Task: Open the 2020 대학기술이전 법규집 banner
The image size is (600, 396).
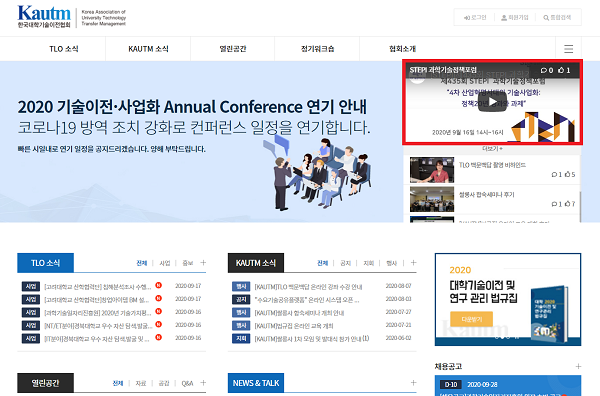Action: [508, 299]
